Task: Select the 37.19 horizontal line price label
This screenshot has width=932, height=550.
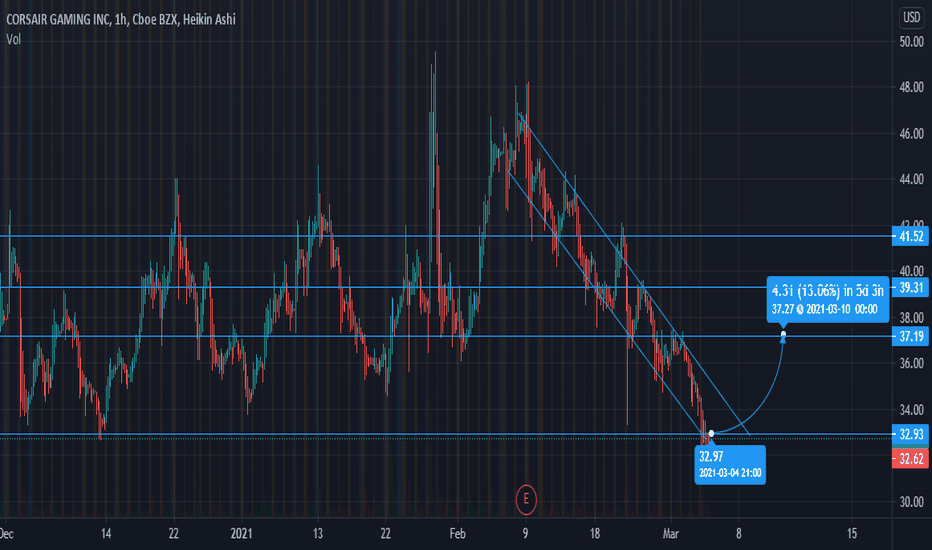Action: point(911,337)
